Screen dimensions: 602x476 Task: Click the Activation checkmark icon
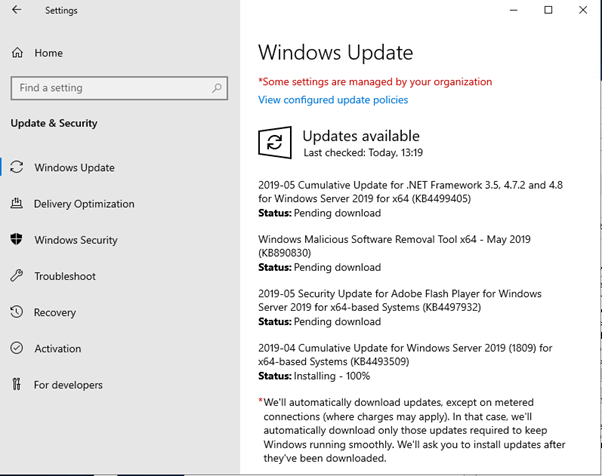pyautogui.click(x=17, y=348)
